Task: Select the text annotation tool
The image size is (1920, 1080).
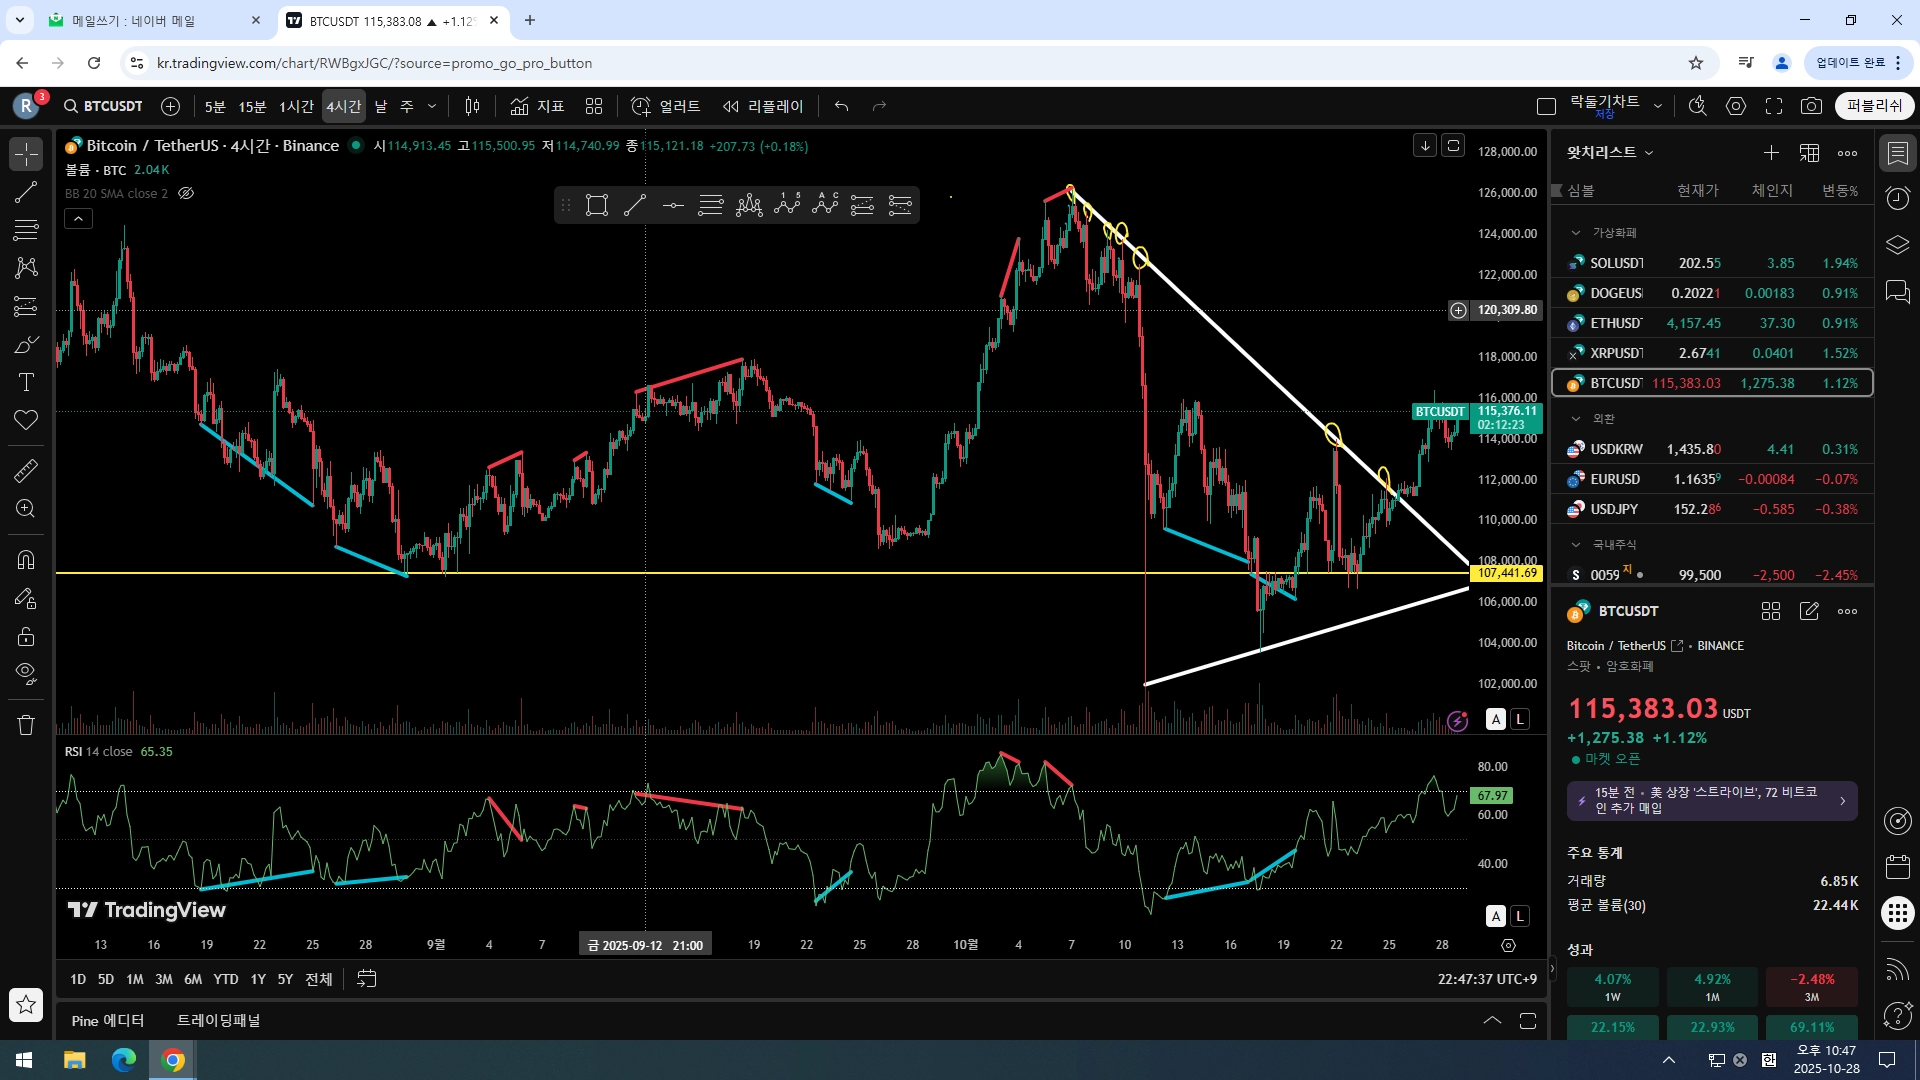Action: (x=26, y=382)
